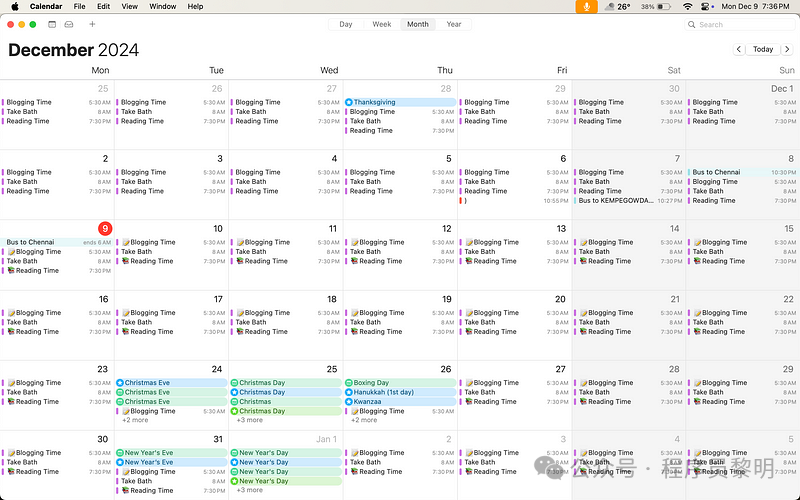Open Bus to Chennai ending 6 AM on the 9th
The width and height of the screenshot is (800, 500).
57,242
